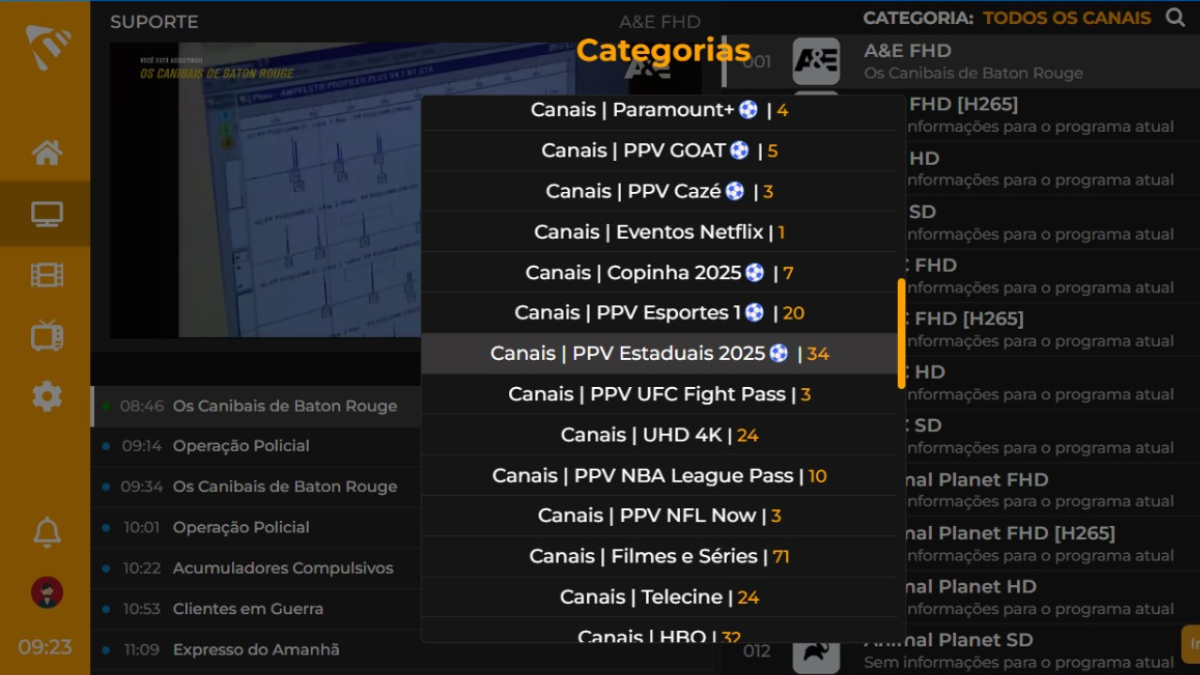Select Canais | PPV Estaduais 2025 category
The width and height of the screenshot is (1200, 675).
pyautogui.click(x=660, y=354)
